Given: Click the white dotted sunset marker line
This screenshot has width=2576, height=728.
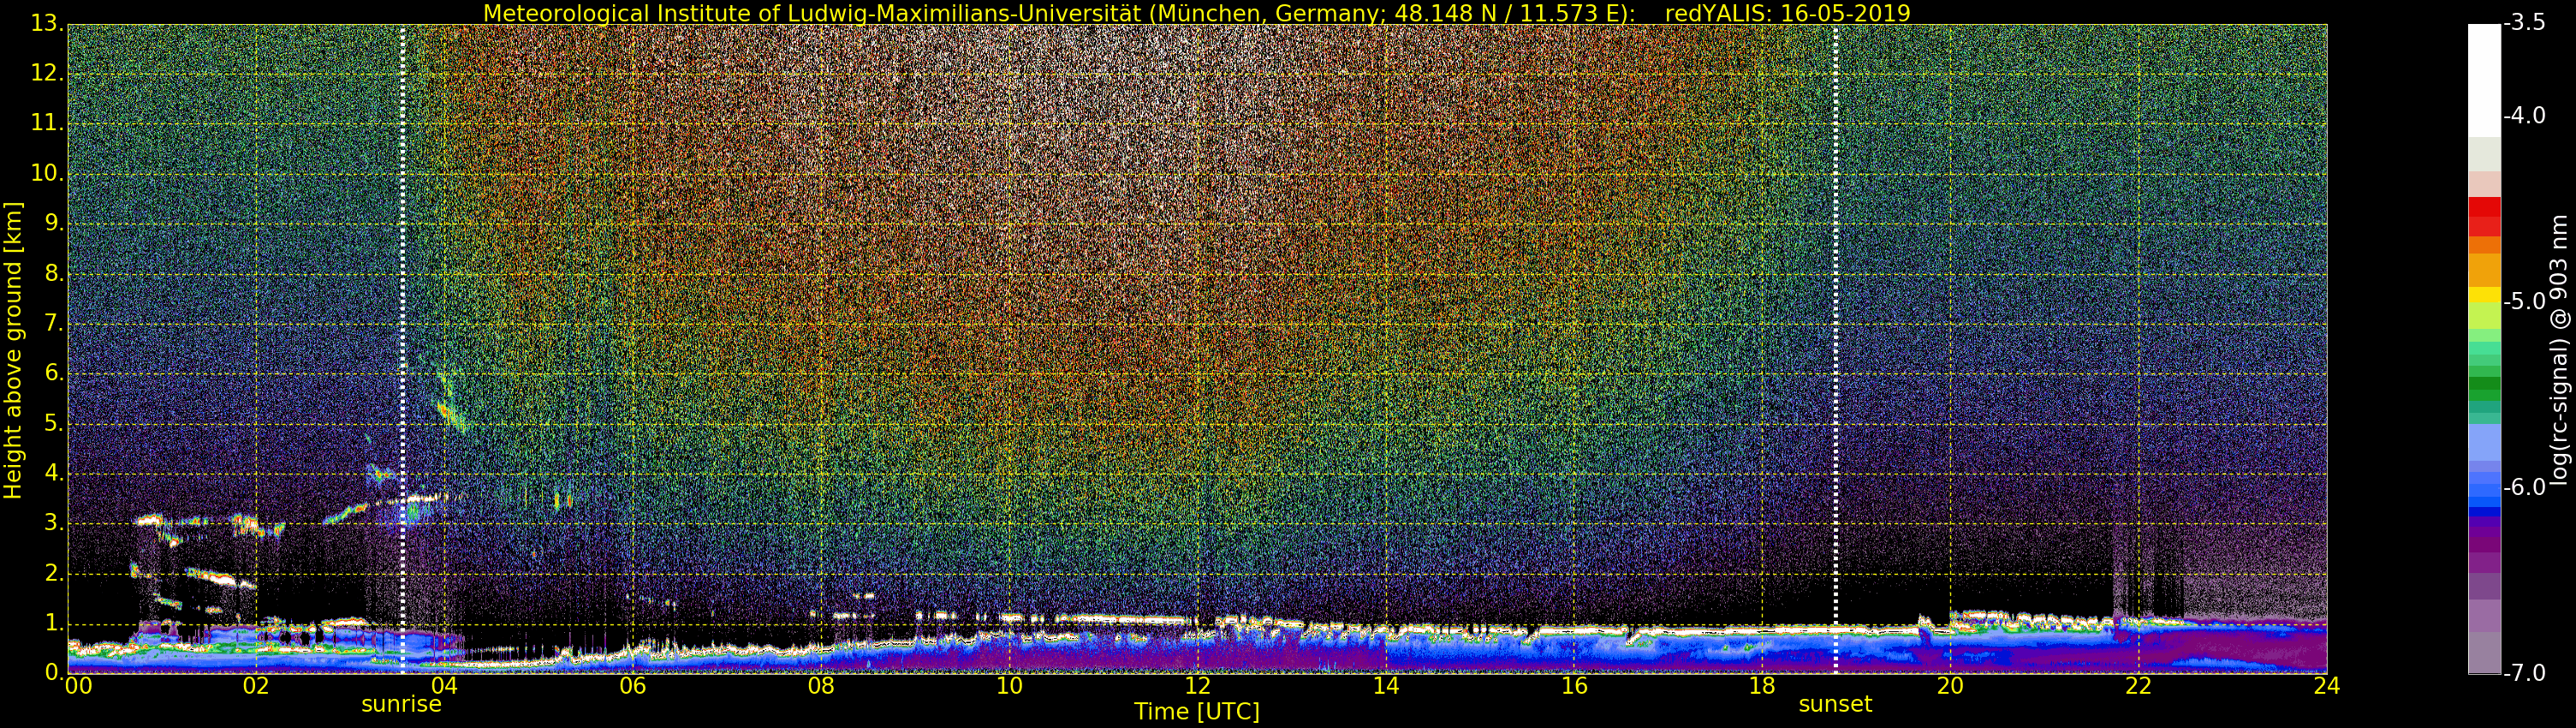Looking at the screenshot, I should click(1836, 348).
